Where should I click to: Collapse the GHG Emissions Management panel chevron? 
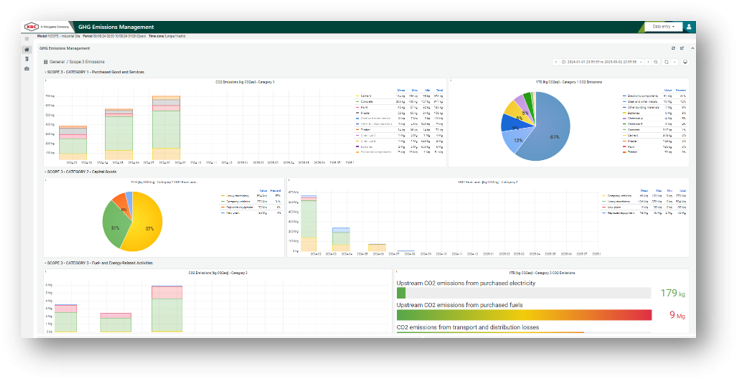click(692, 48)
